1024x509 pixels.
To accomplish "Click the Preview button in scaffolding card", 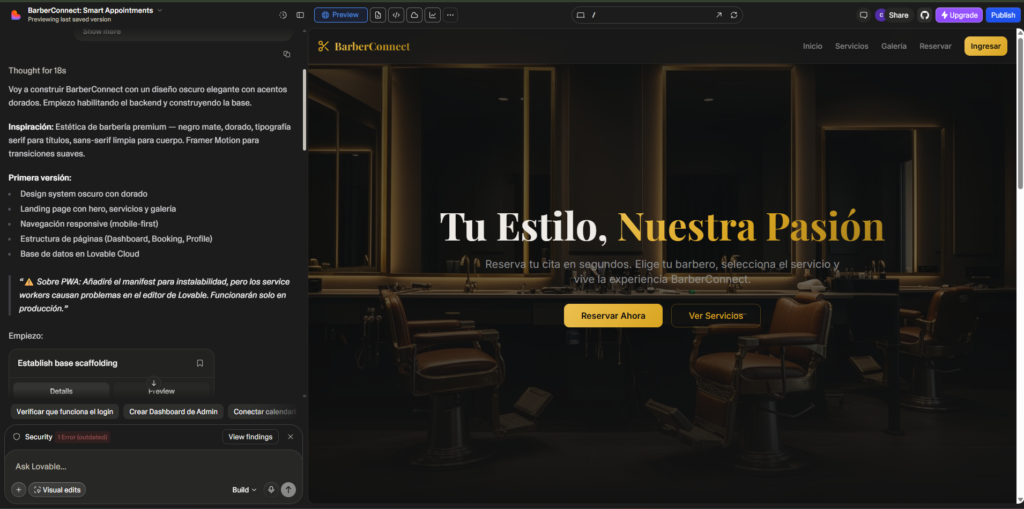I will coord(161,391).
